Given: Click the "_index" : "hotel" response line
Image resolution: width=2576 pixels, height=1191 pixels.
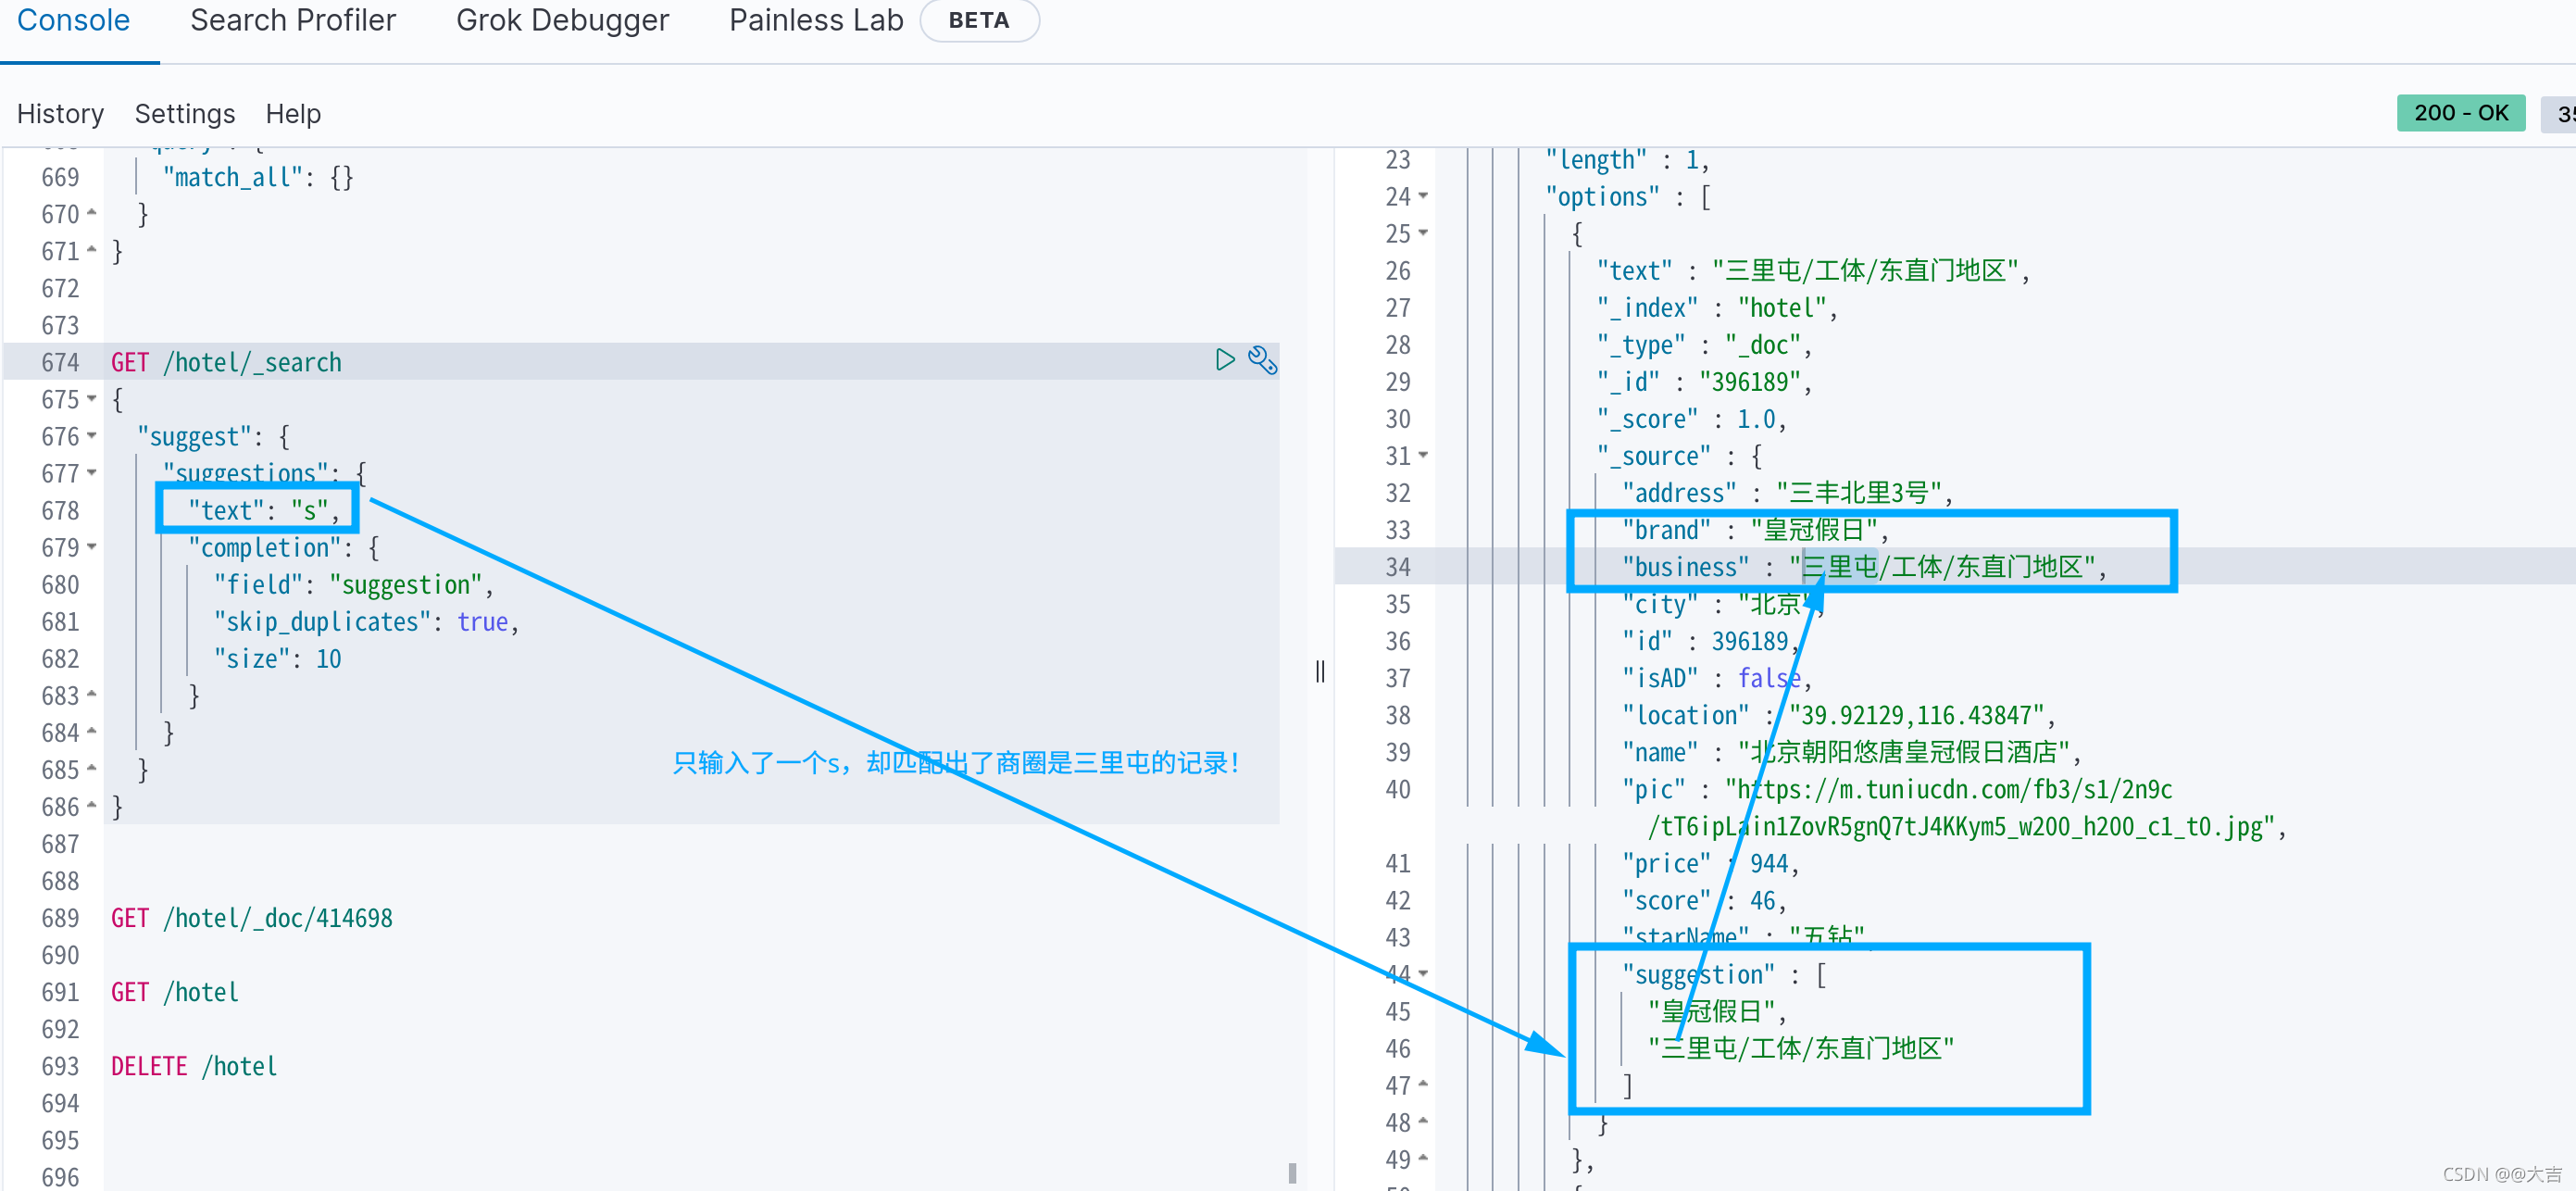Looking at the screenshot, I should click(1718, 307).
